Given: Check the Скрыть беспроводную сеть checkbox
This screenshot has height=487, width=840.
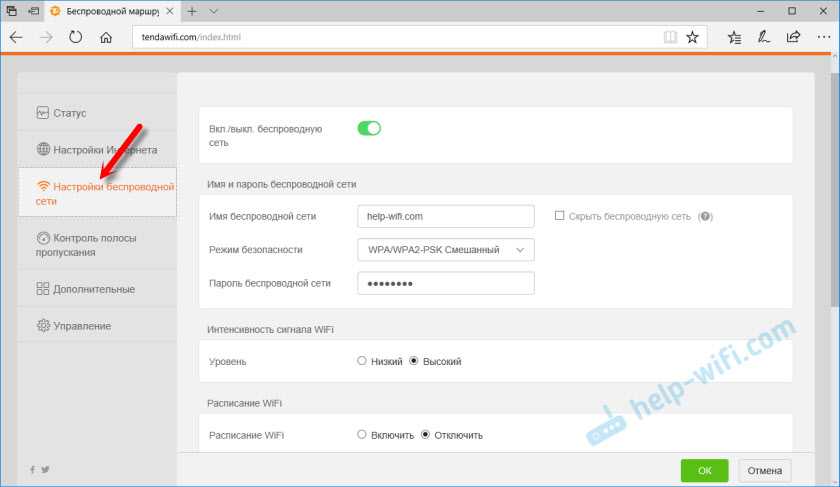Looking at the screenshot, I should coord(561,216).
